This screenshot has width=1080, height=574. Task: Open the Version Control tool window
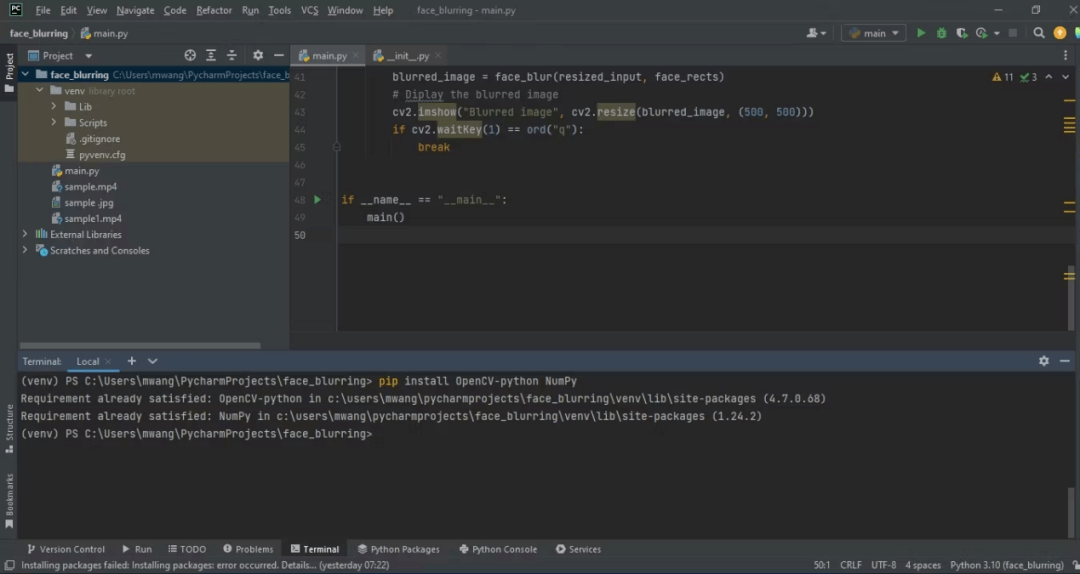point(66,549)
